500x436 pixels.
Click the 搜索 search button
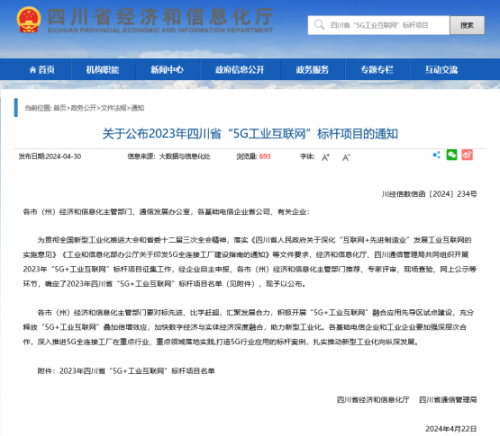[467, 25]
